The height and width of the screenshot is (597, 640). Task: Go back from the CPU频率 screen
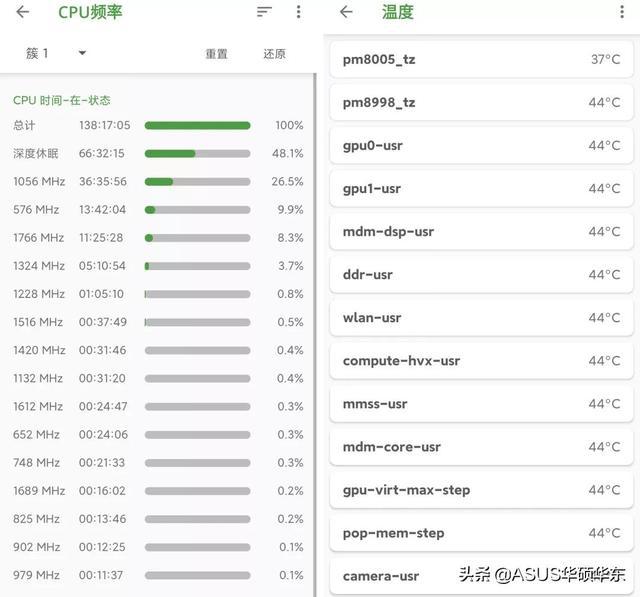click(23, 12)
